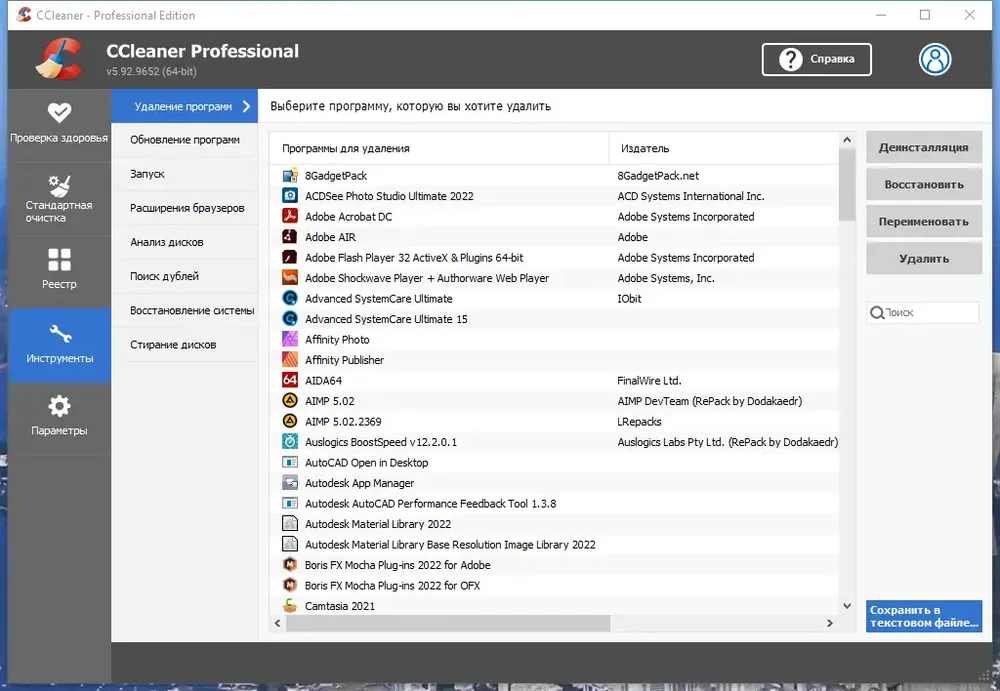Select the Custom Clean broom icon
1000x691 pixels.
tap(59, 185)
